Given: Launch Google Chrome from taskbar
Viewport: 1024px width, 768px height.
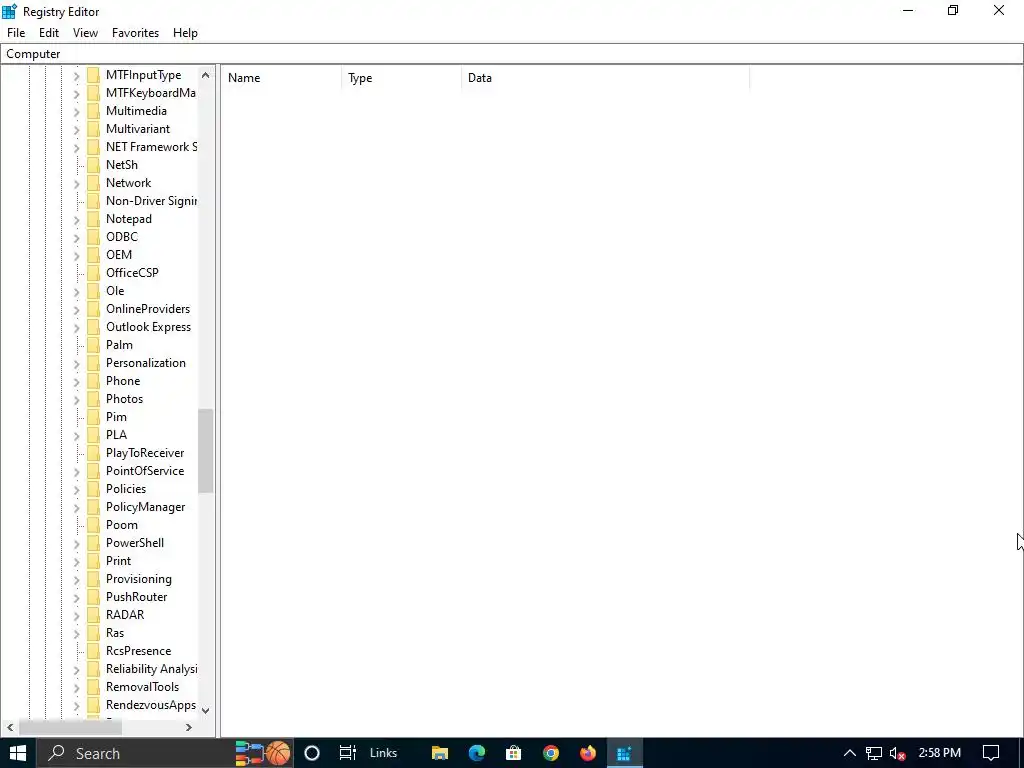Looking at the screenshot, I should [x=551, y=753].
